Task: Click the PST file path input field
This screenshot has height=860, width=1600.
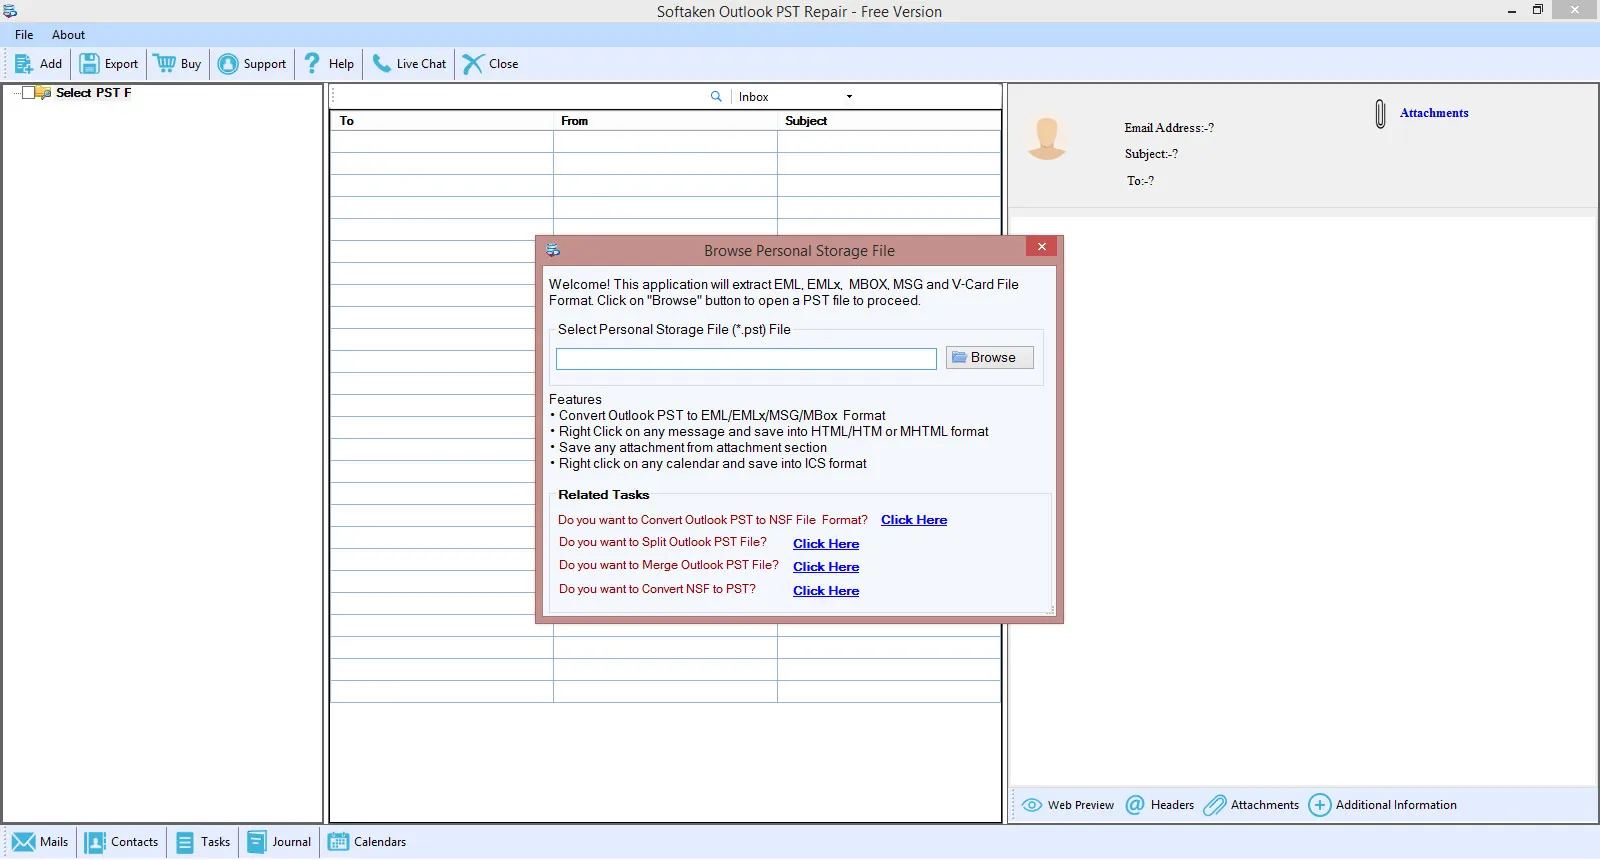Action: pyautogui.click(x=746, y=359)
